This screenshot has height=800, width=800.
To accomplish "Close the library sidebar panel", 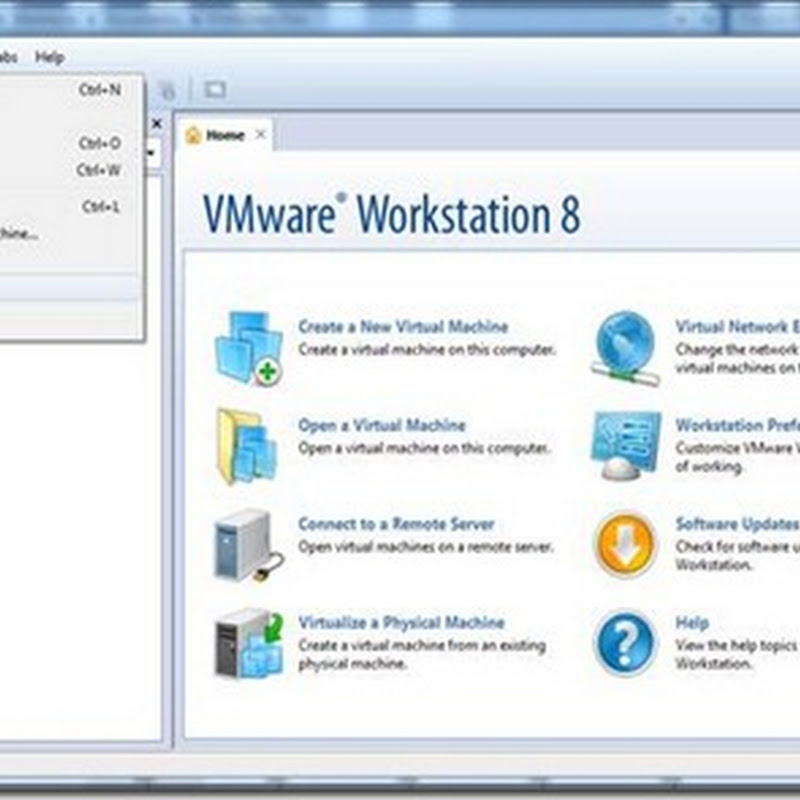I will 157,123.
